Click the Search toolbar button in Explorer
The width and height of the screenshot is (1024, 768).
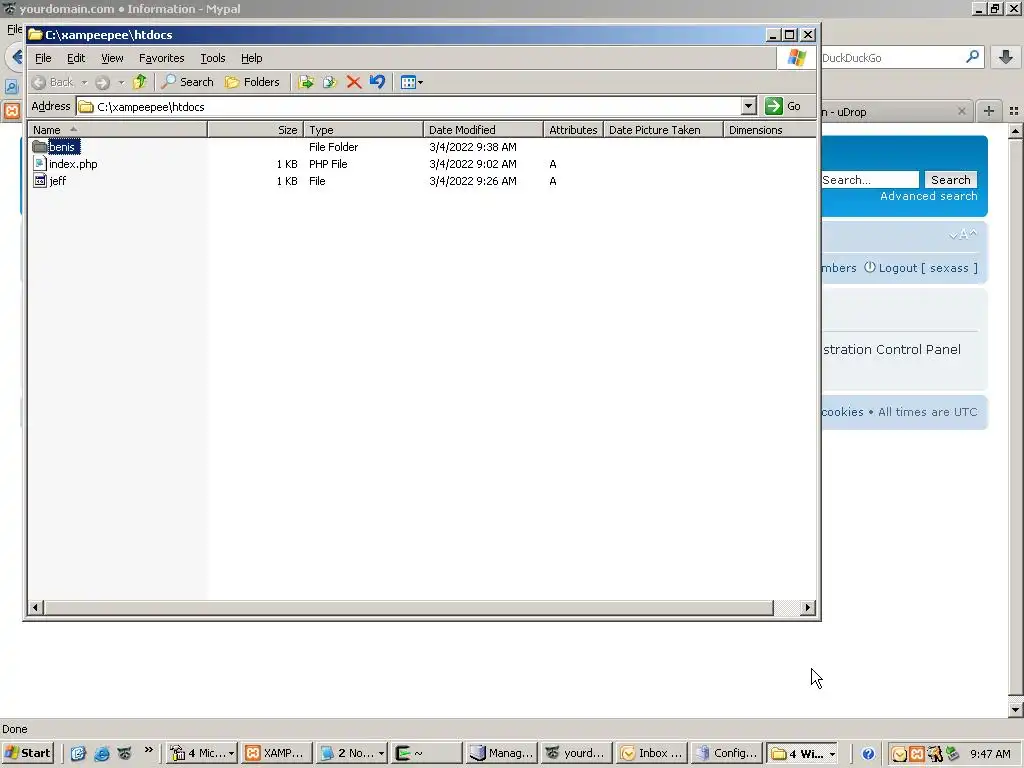pos(187,82)
